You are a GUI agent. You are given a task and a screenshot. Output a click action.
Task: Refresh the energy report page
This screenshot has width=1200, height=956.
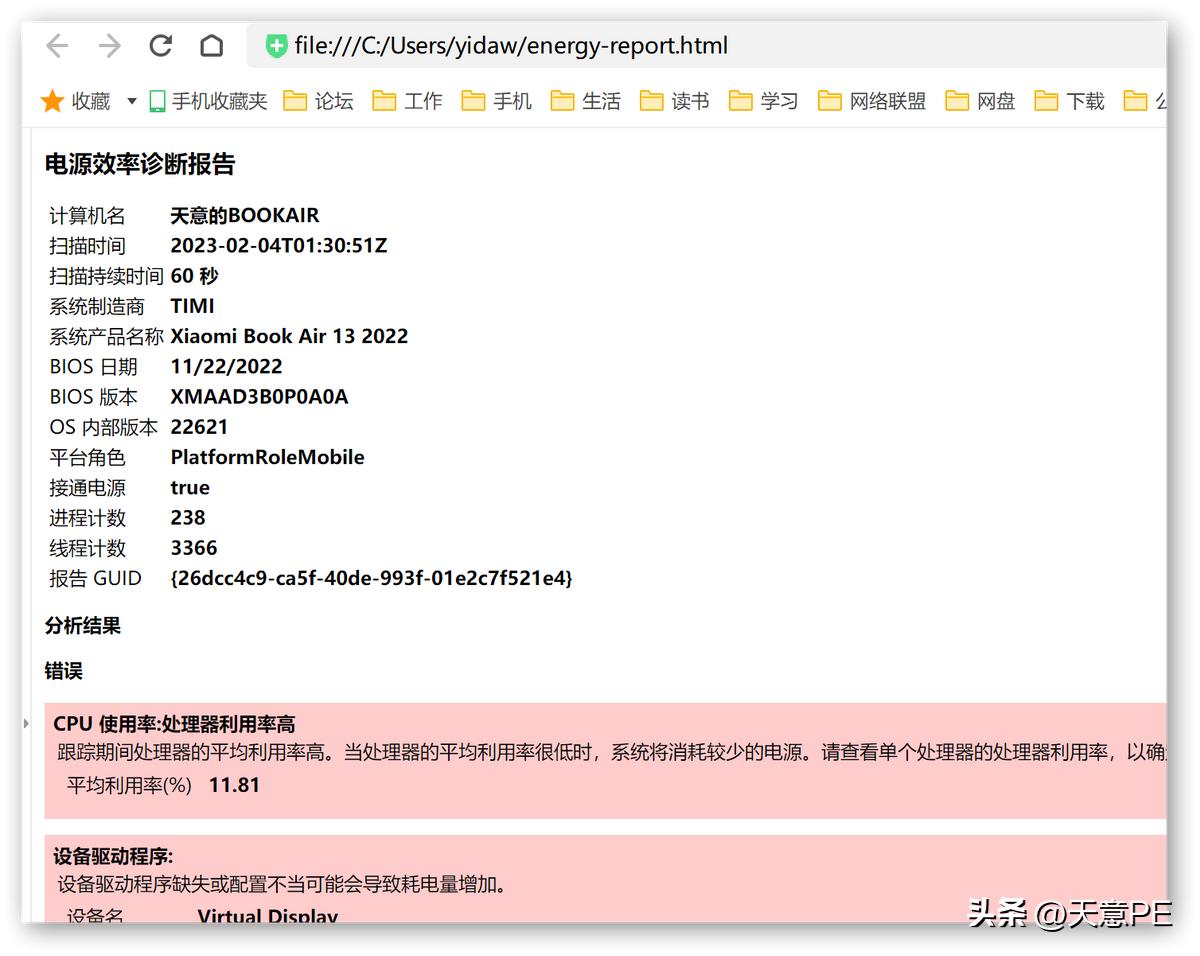[160, 45]
